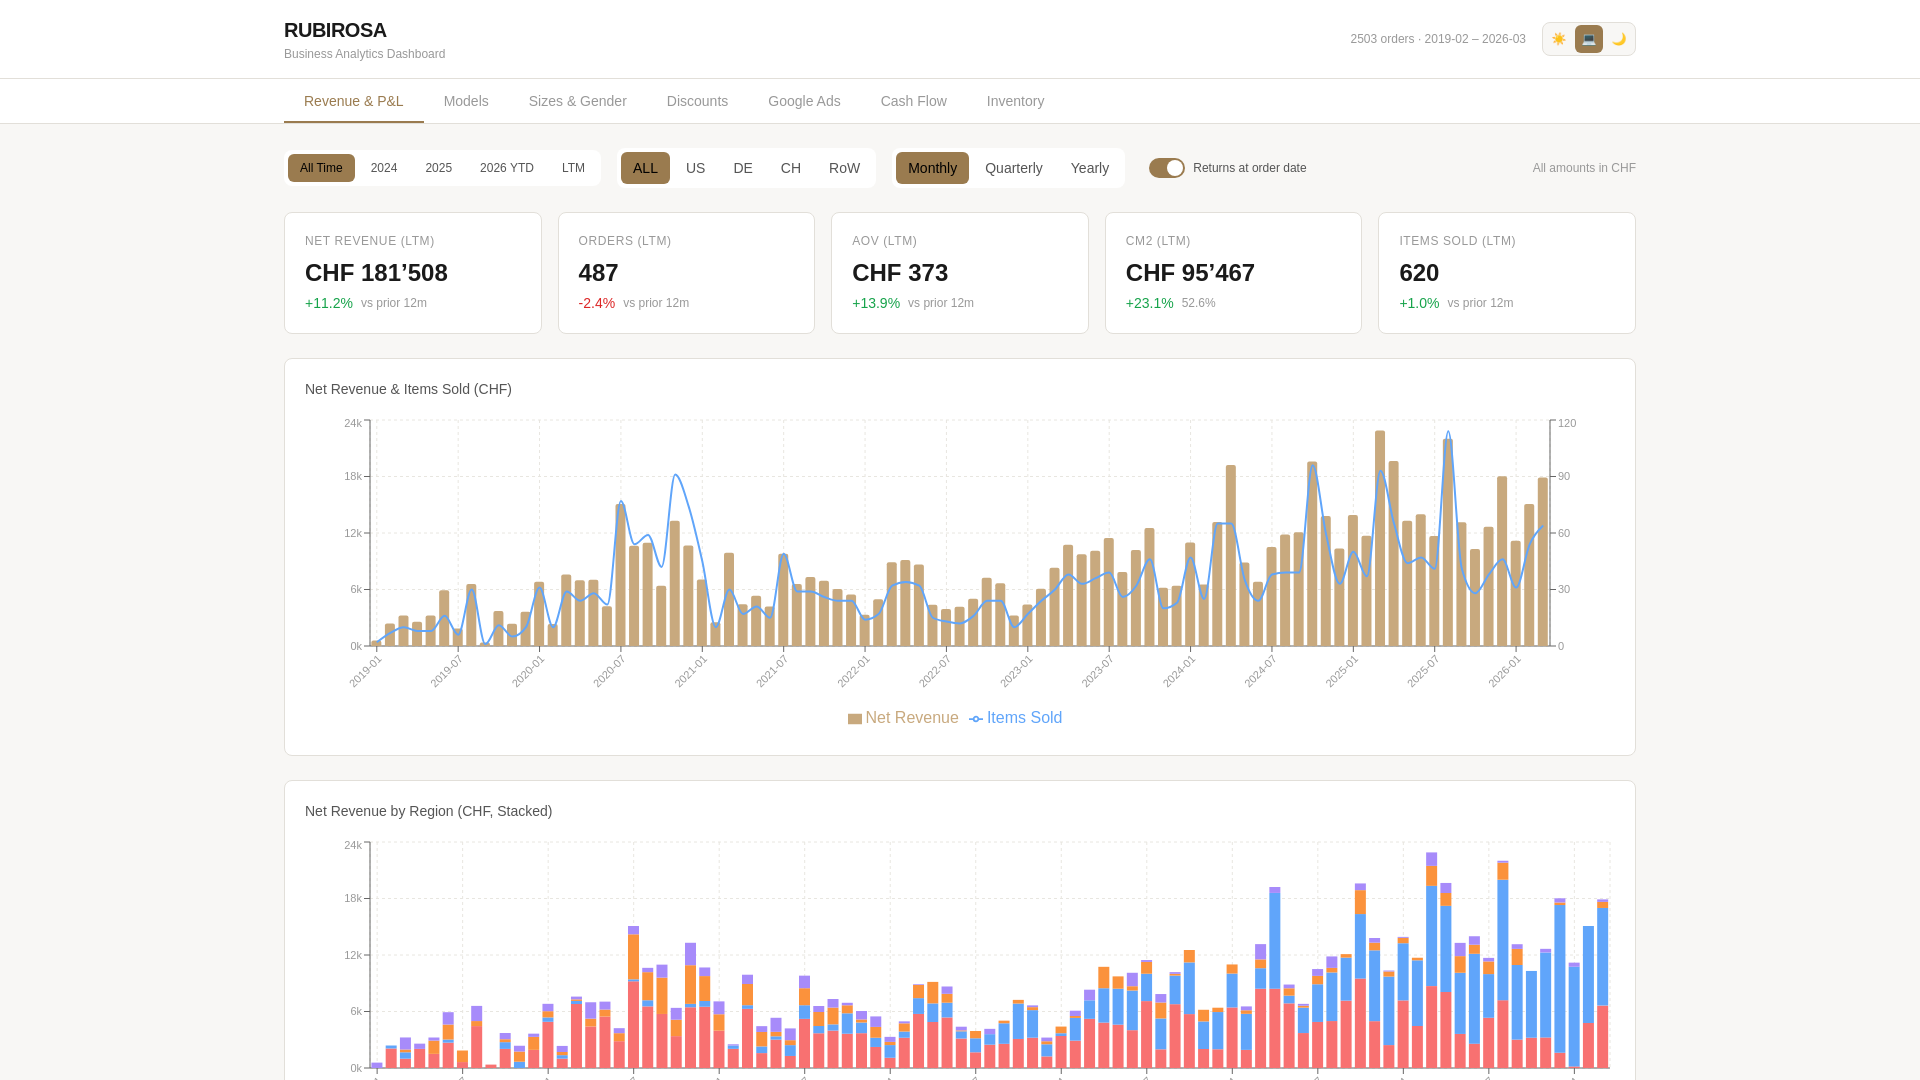The image size is (1920, 1080).
Task: Filter region to CH
Action: click(791, 168)
